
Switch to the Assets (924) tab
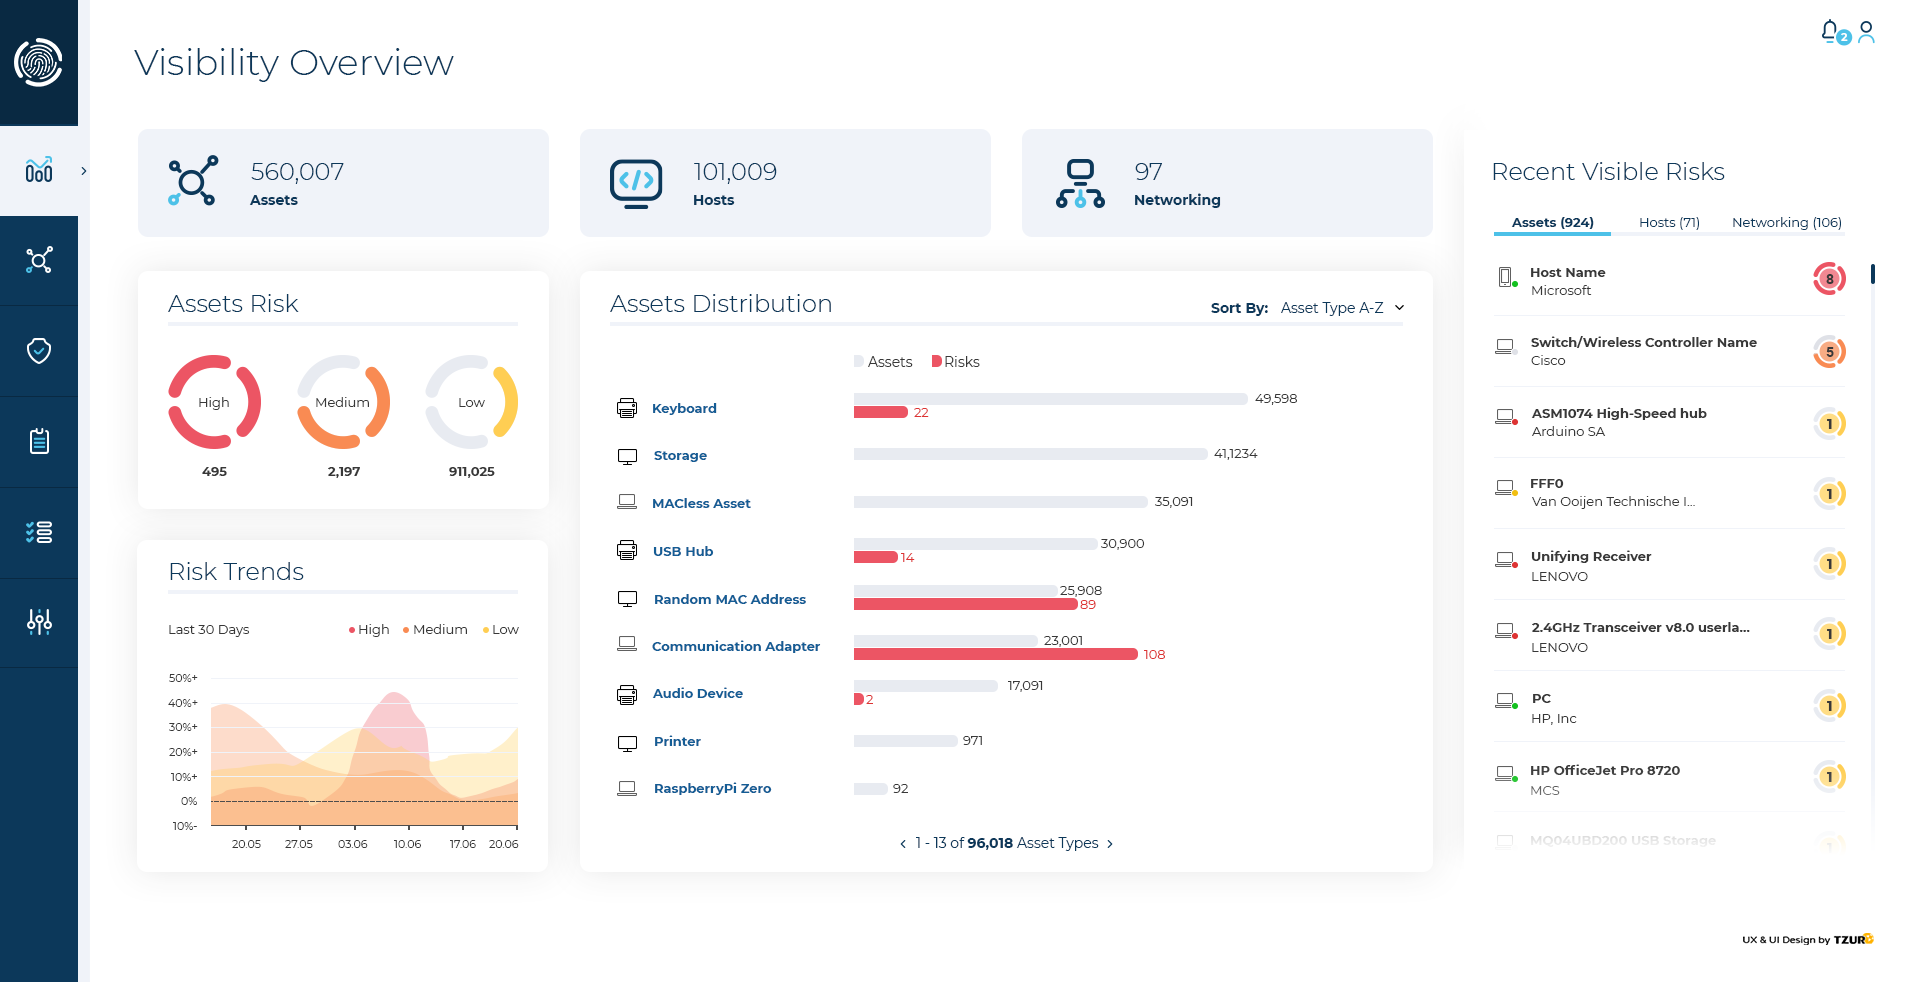point(1552,222)
